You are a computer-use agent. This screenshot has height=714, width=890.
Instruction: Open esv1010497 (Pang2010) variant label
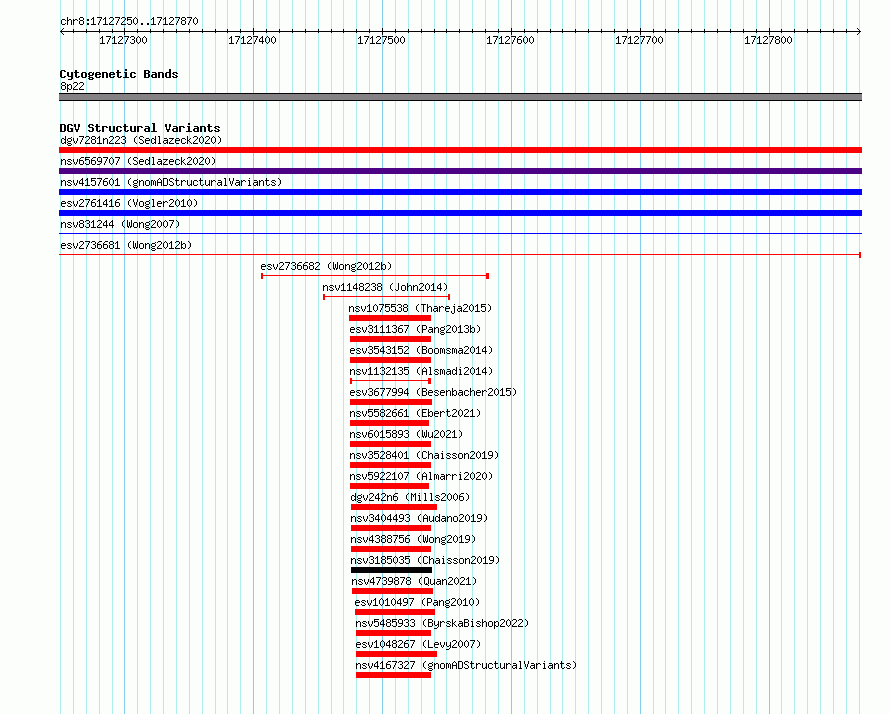(x=417, y=602)
